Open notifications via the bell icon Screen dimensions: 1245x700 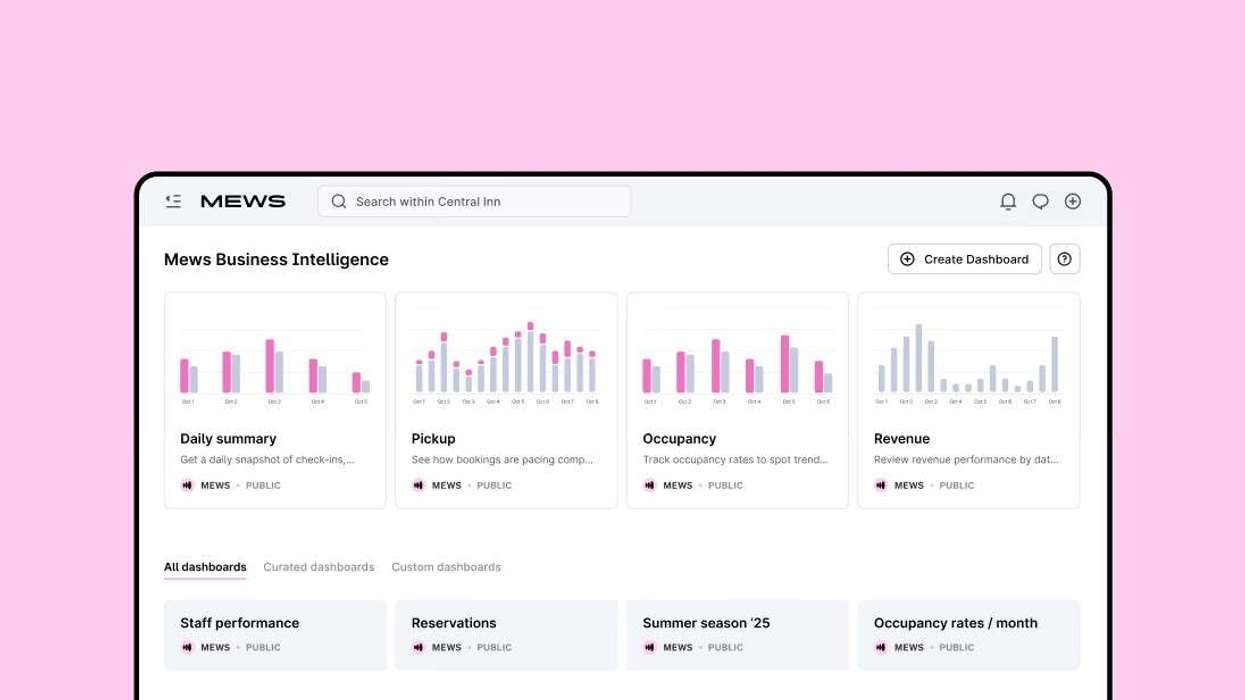[x=1008, y=201]
